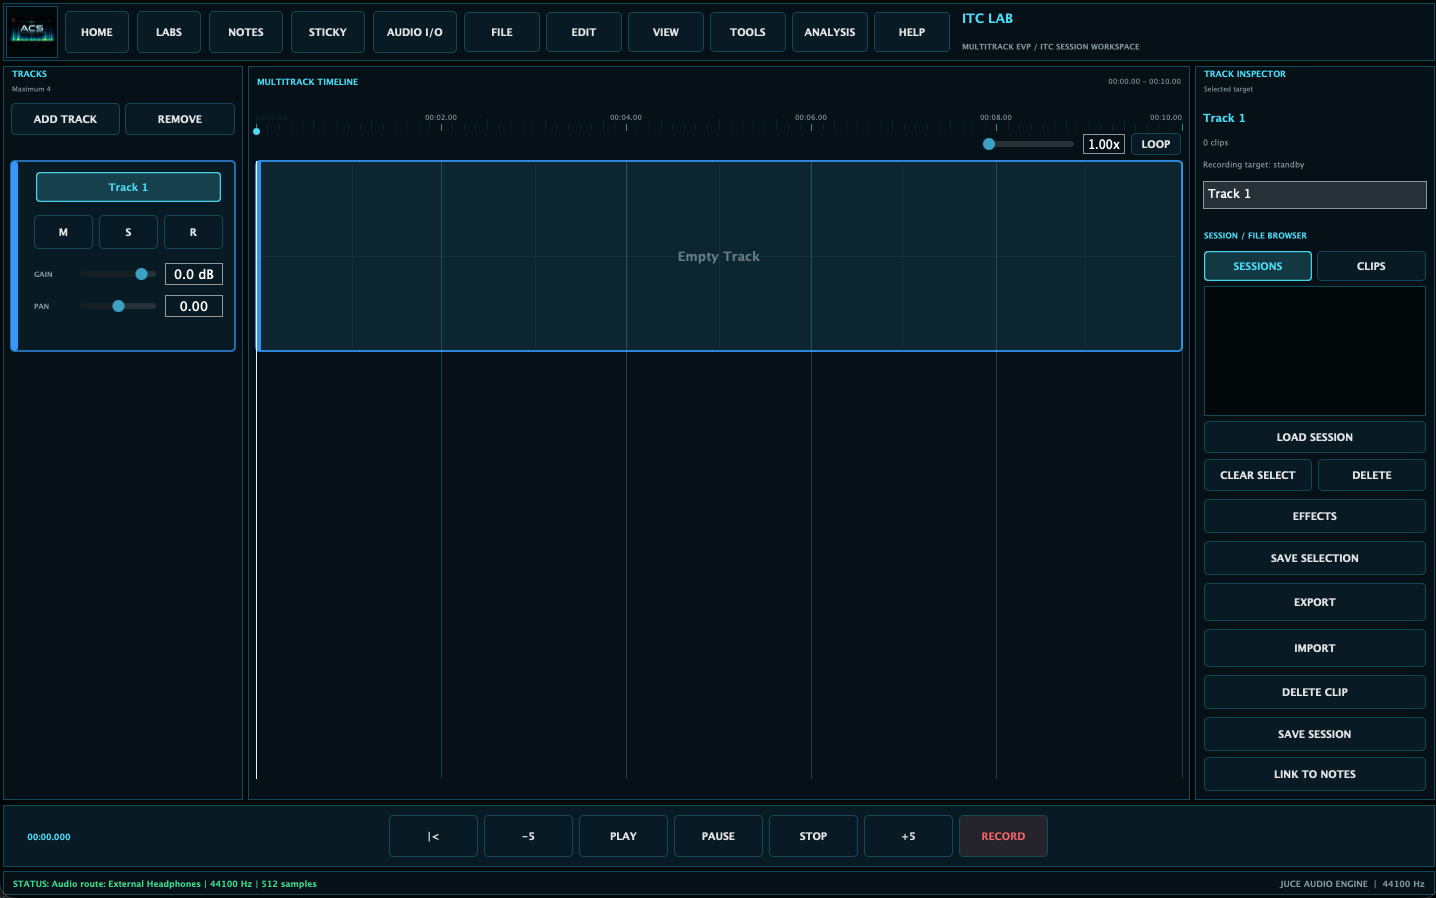This screenshot has width=1436, height=898.
Task: Open the ANALYSIS menu
Action: point(830,32)
